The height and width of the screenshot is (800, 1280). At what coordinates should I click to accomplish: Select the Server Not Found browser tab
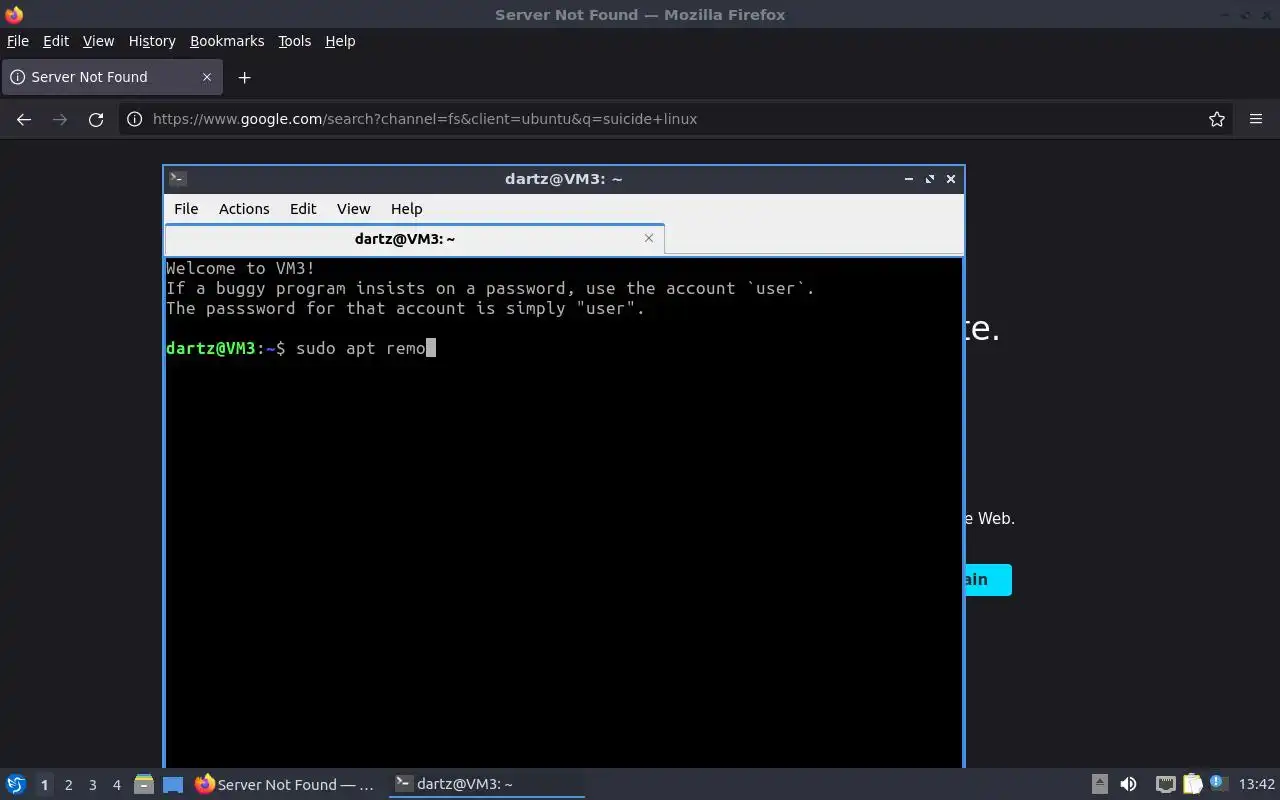click(112, 77)
